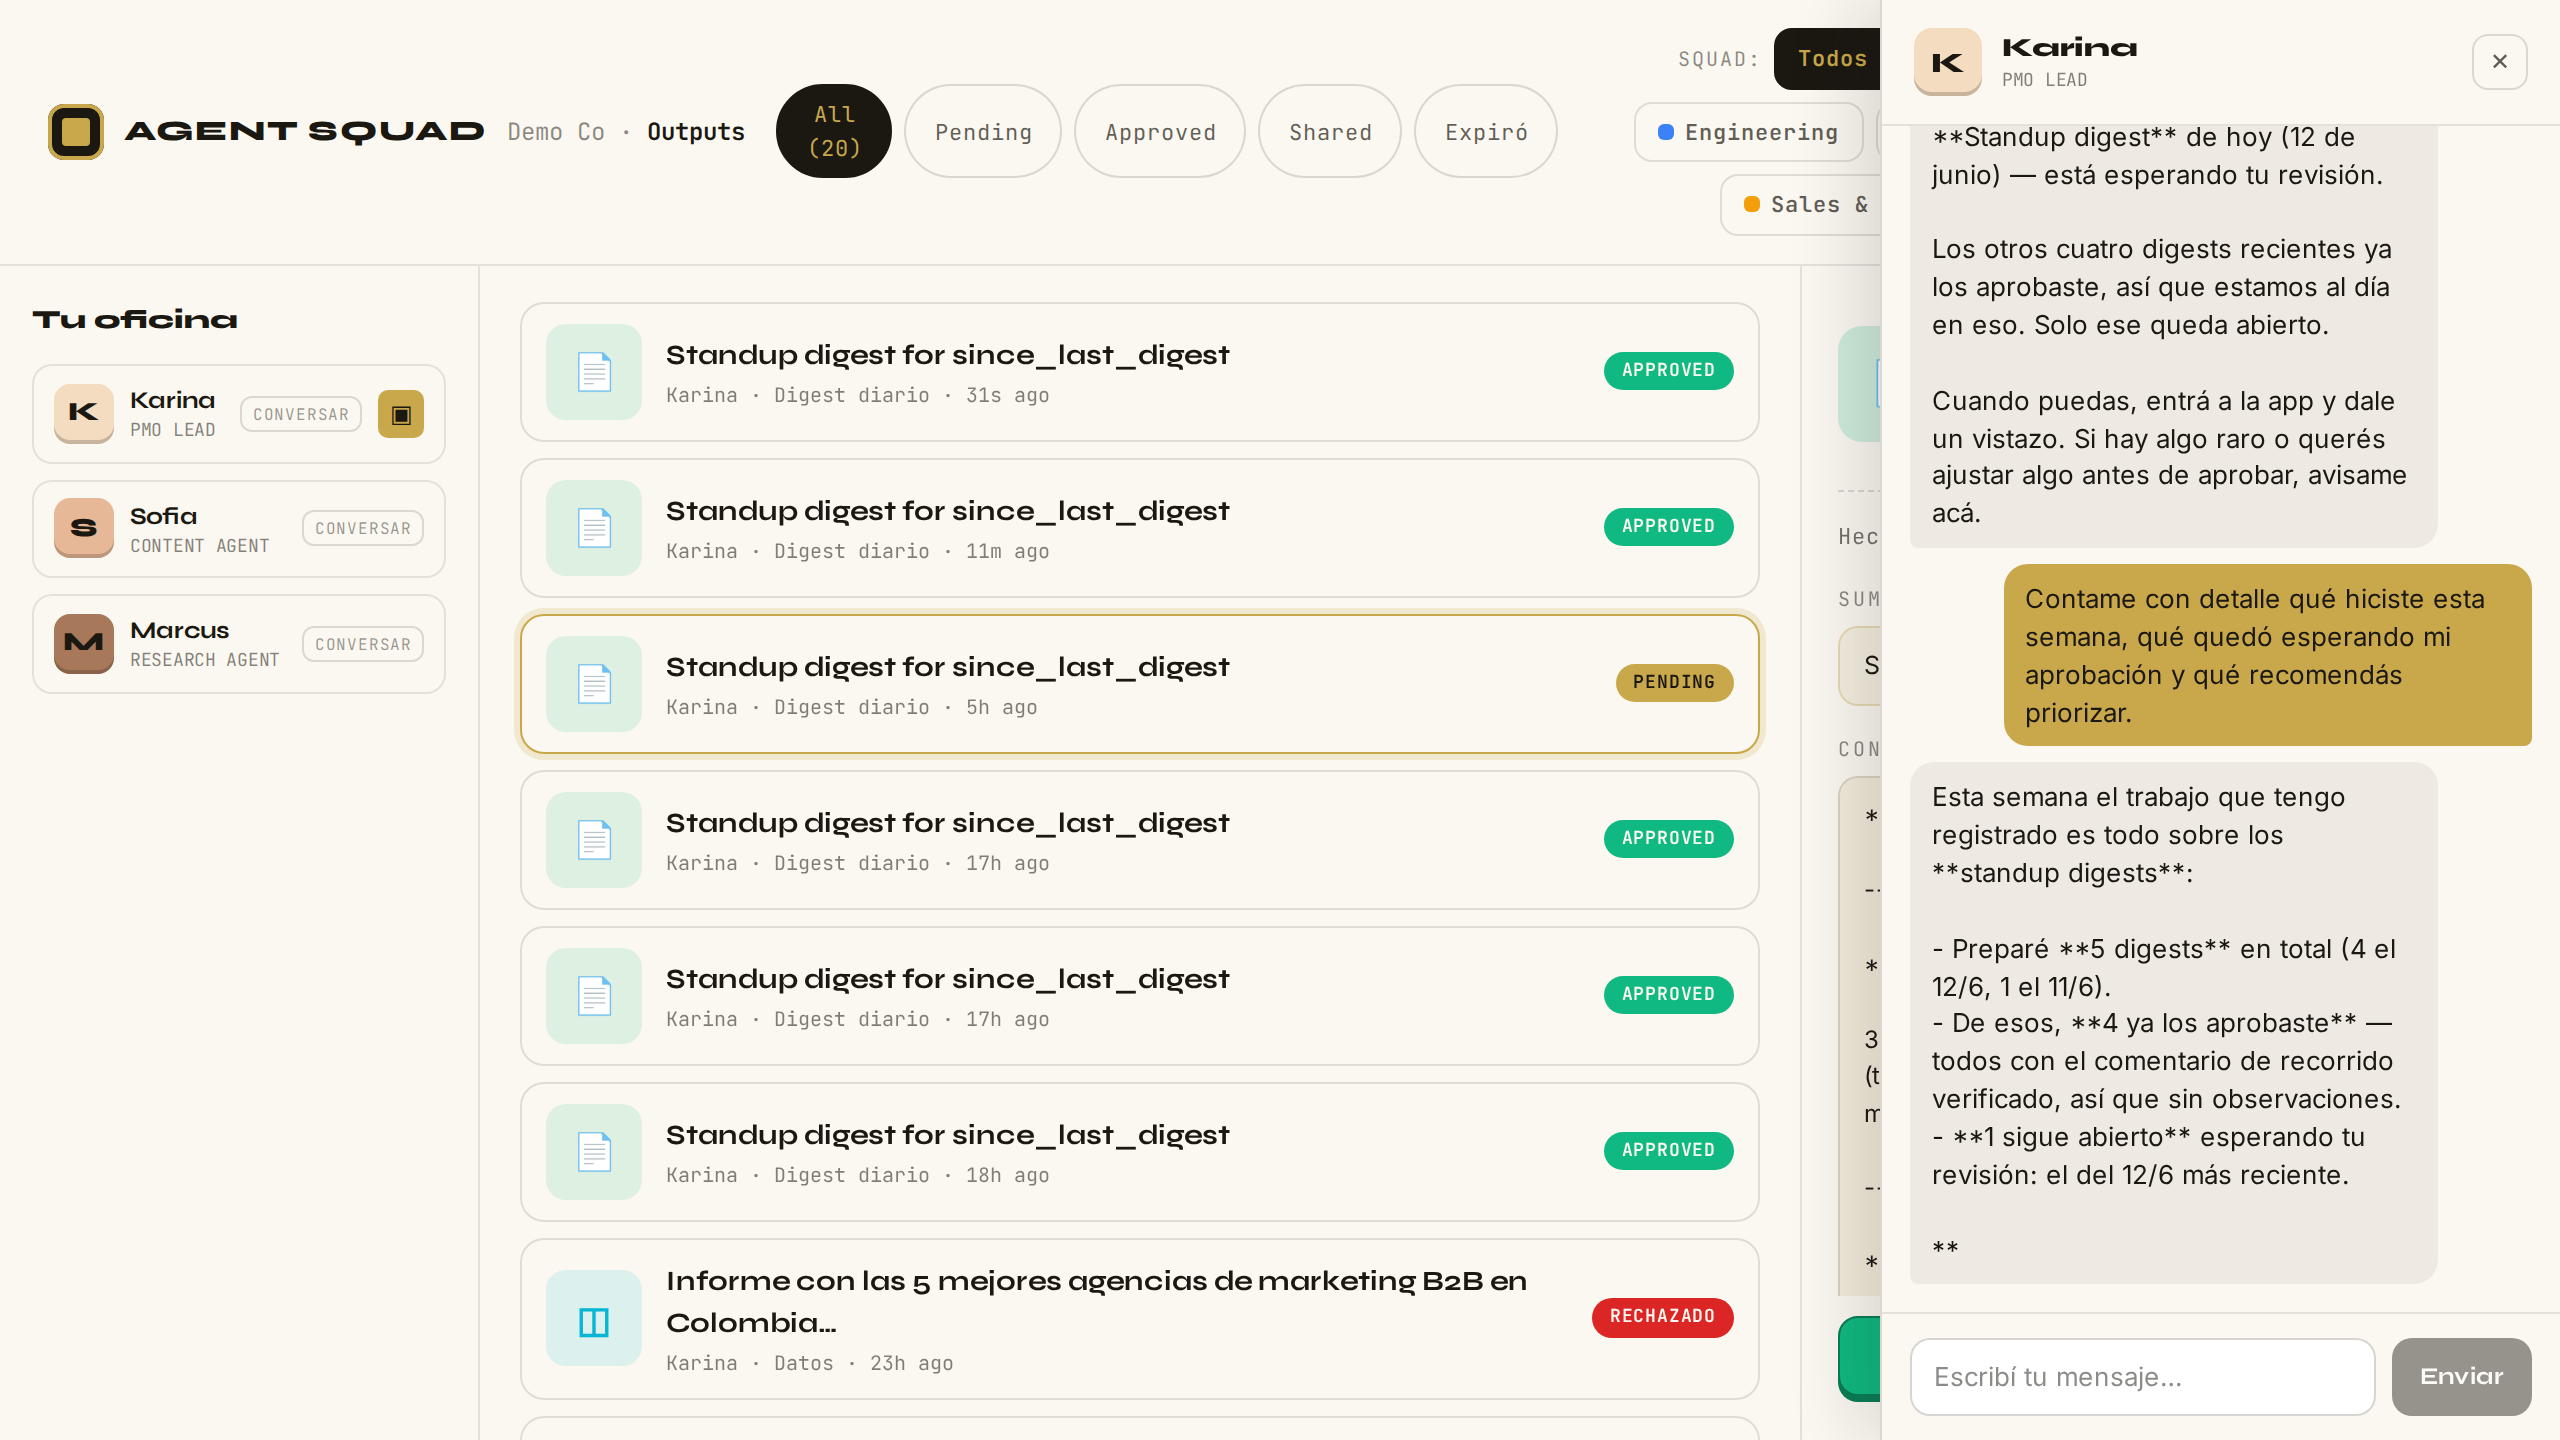Click Karina's reply starting Esta semana el trabajo
Image resolution: width=2560 pixels, height=1440 pixels.
(2173, 1023)
